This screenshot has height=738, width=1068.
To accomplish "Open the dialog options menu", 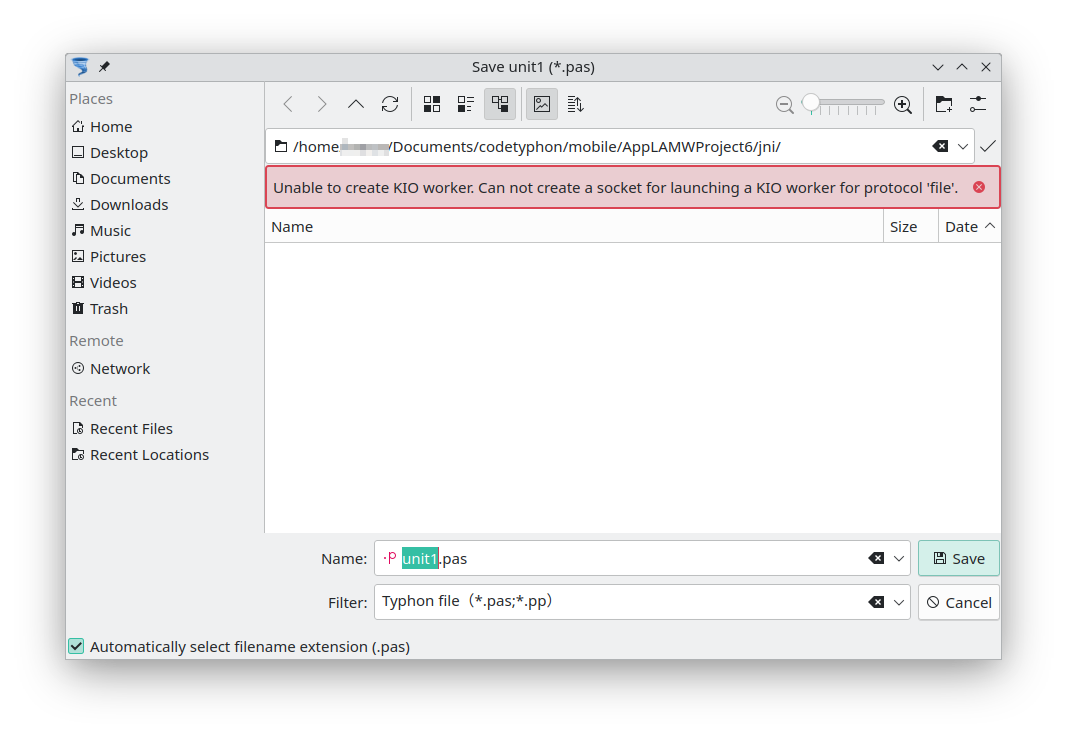I will [x=978, y=104].
